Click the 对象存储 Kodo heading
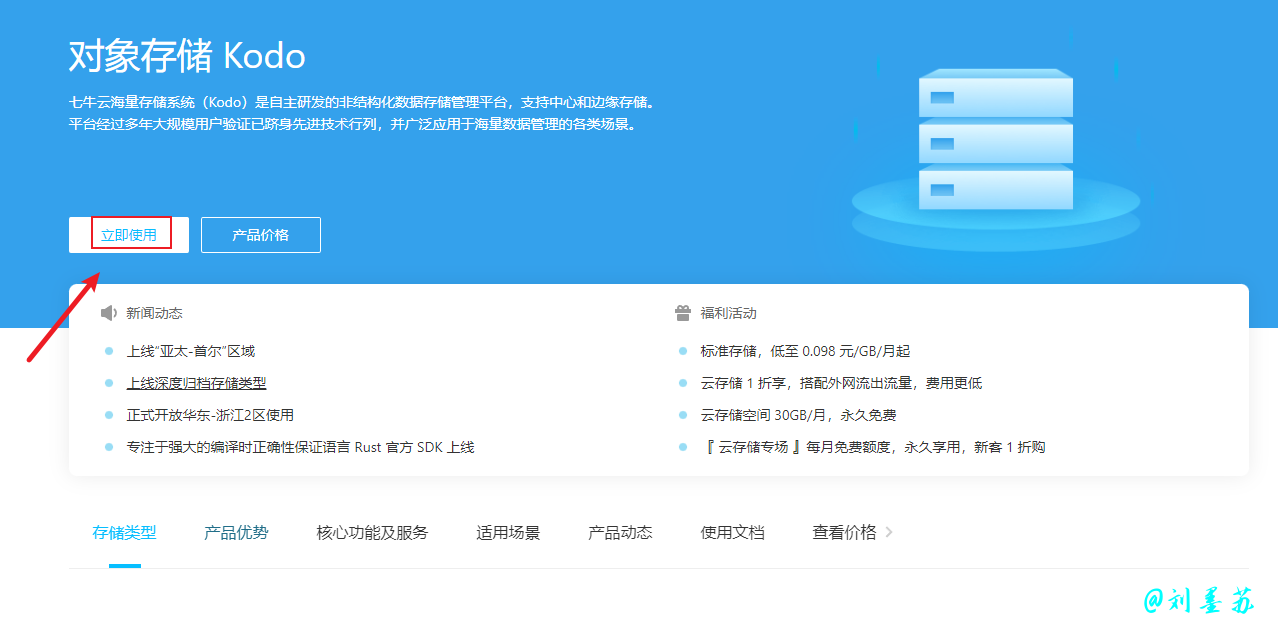Image resolution: width=1278 pixels, height=628 pixels. (x=187, y=56)
